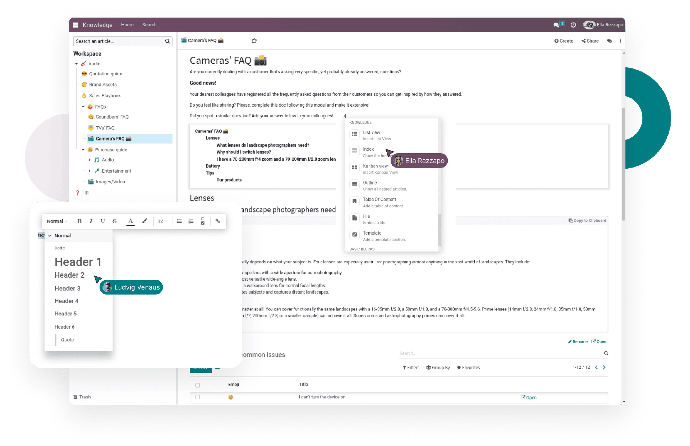Select Cameras' FAQ in the sidebar
The image size is (690, 446).
click(128, 139)
